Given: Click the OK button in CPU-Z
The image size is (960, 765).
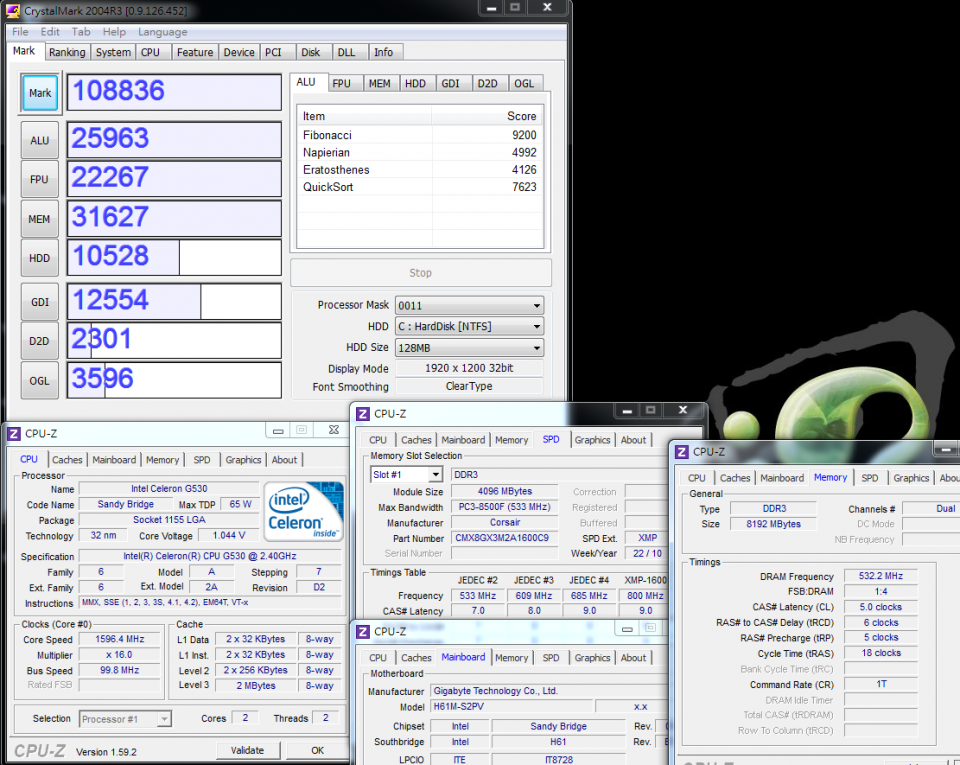Looking at the screenshot, I should (316, 750).
